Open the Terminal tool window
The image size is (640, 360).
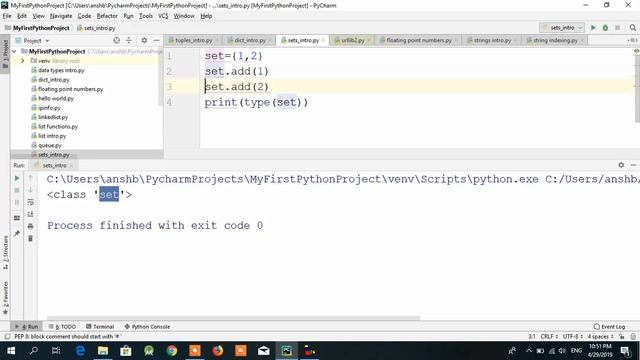coord(100,327)
